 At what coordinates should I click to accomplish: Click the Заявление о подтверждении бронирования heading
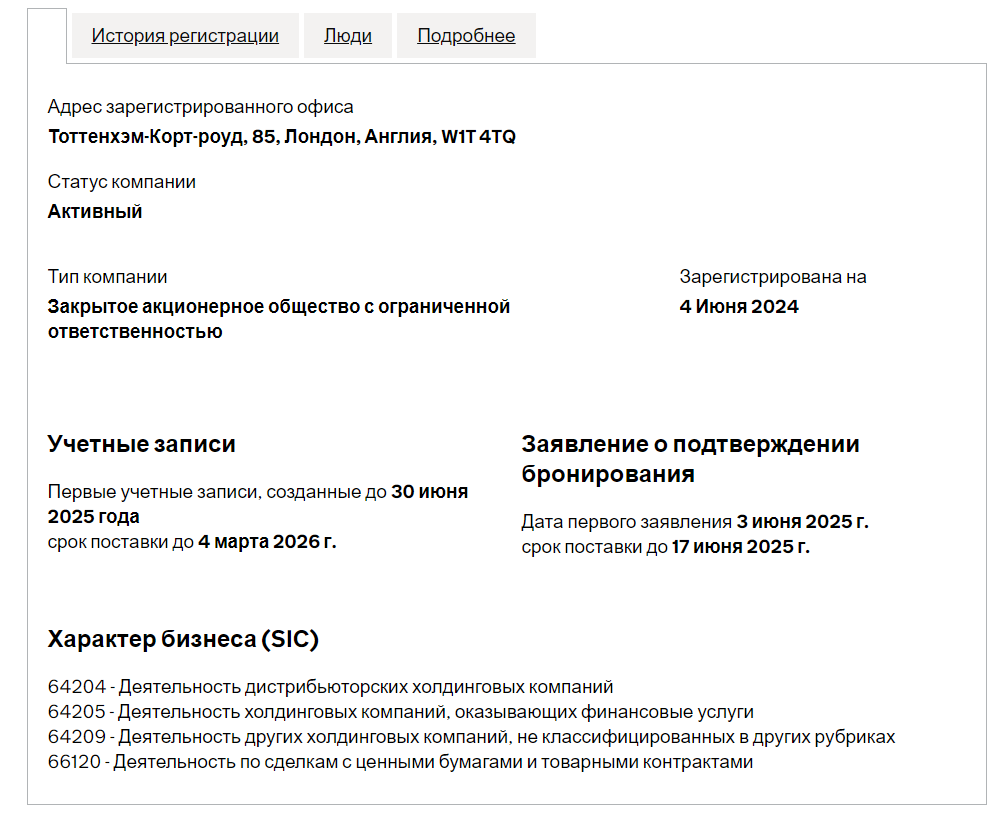click(690, 459)
